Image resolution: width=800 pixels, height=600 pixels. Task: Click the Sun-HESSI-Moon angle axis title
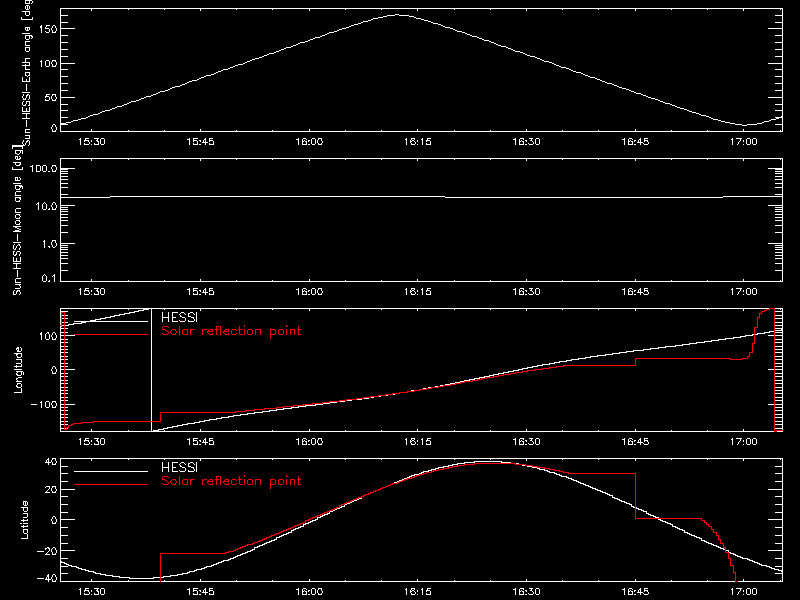pos(17,220)
